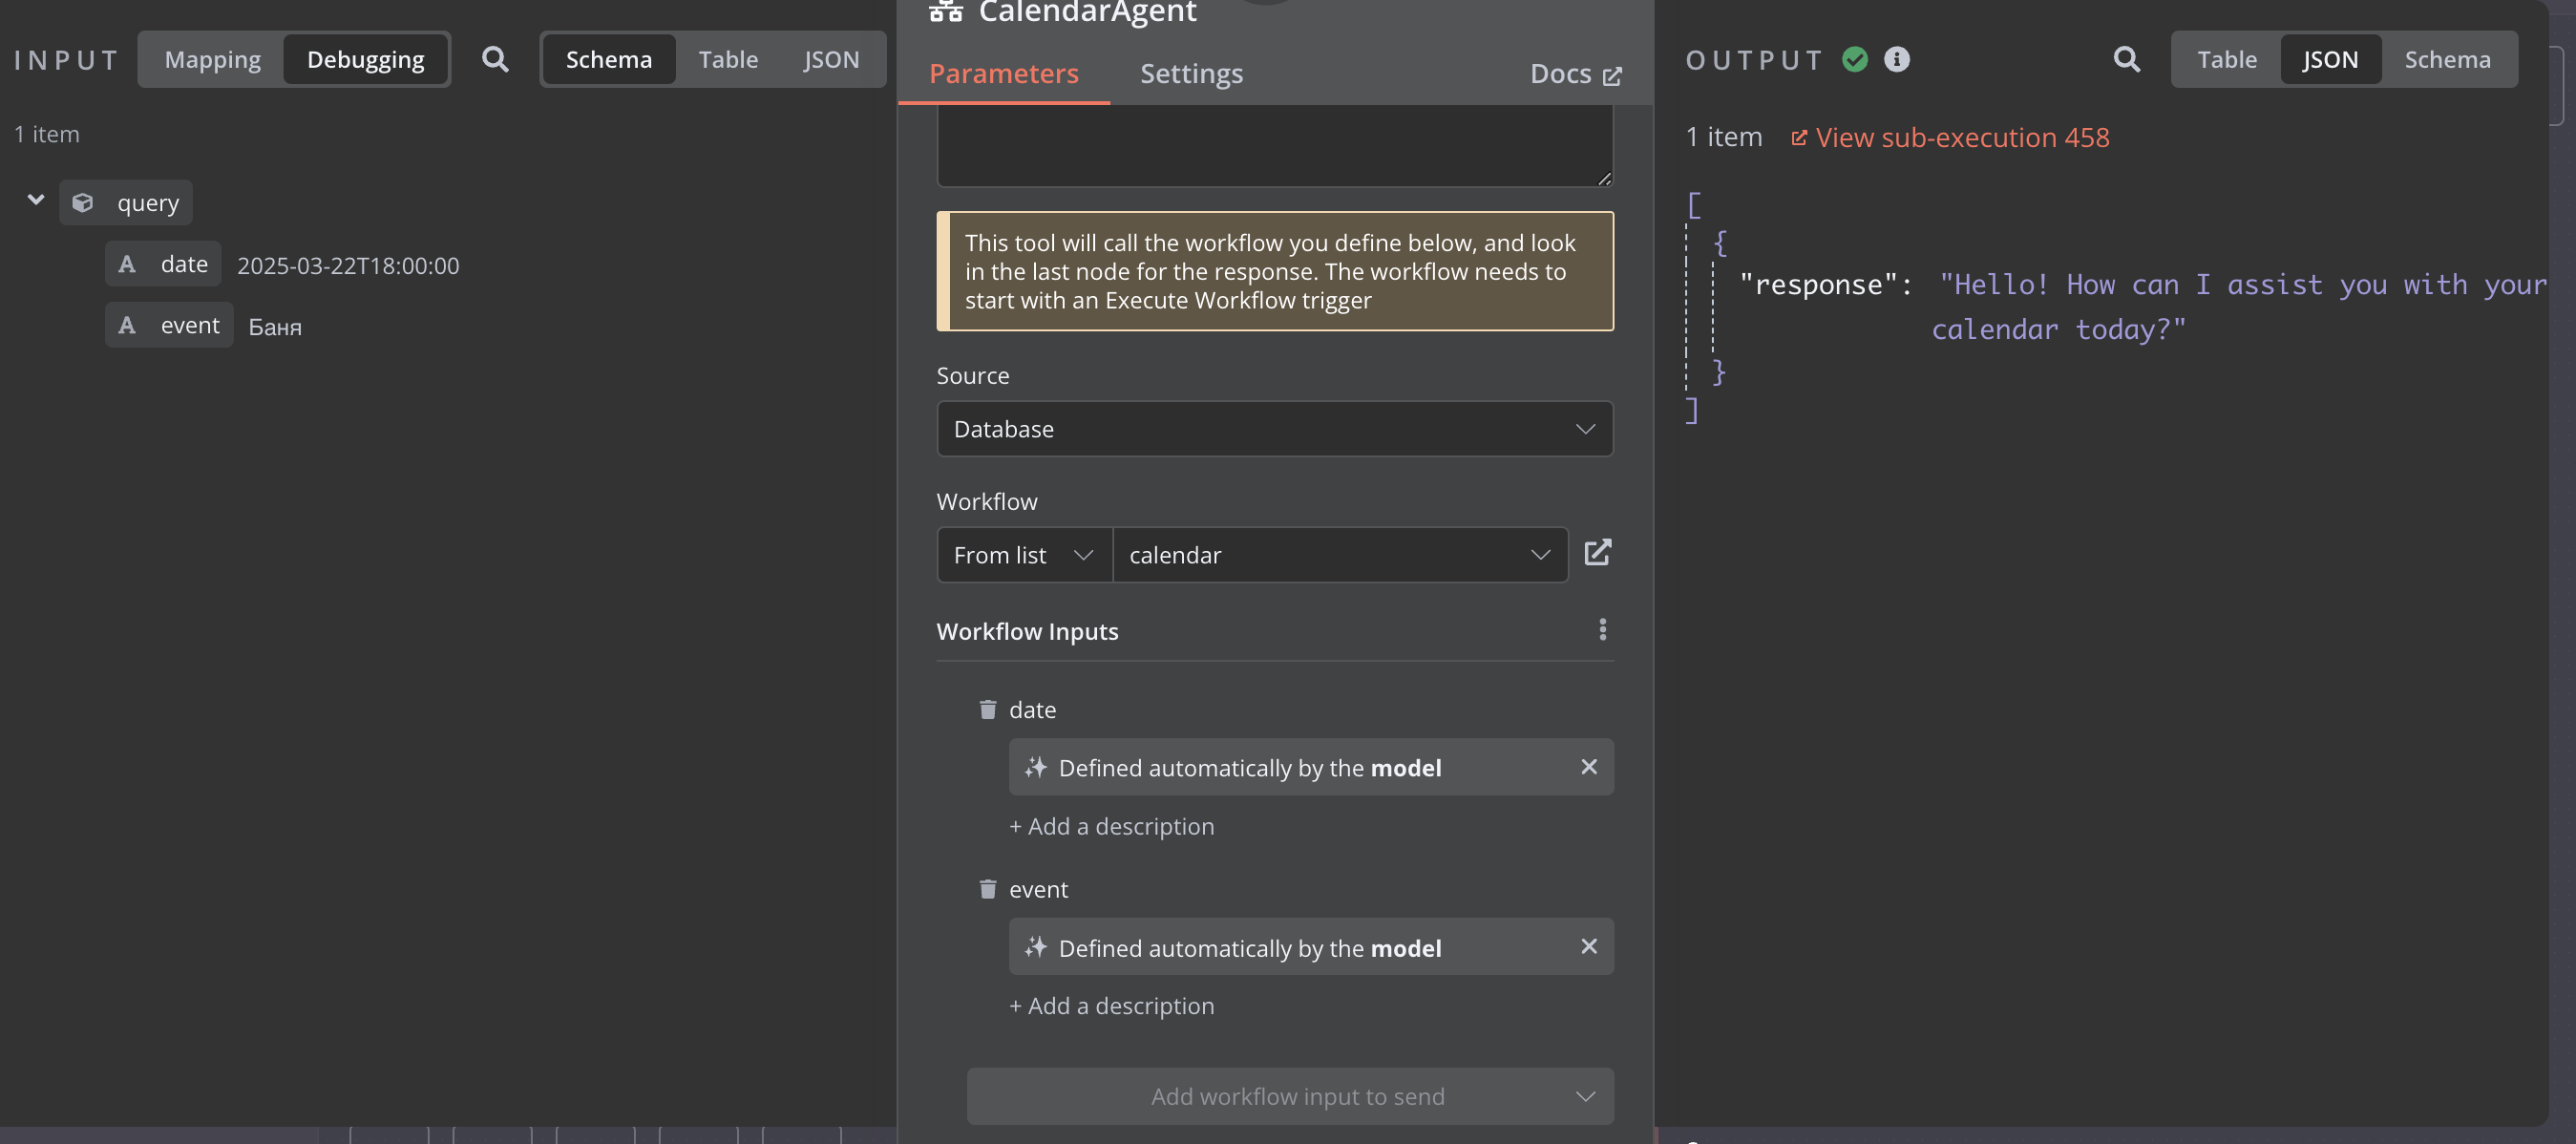This screenshot has width=2576, height=1144.
Task: Select the query tree item
Action: pos(126,203)
